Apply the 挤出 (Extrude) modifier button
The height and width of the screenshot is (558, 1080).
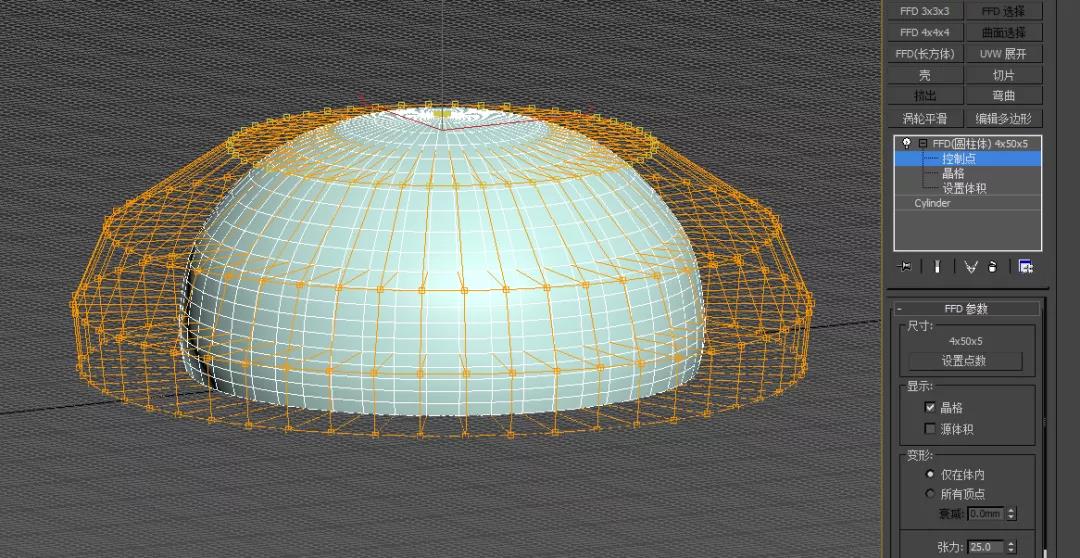click(924, 96)
